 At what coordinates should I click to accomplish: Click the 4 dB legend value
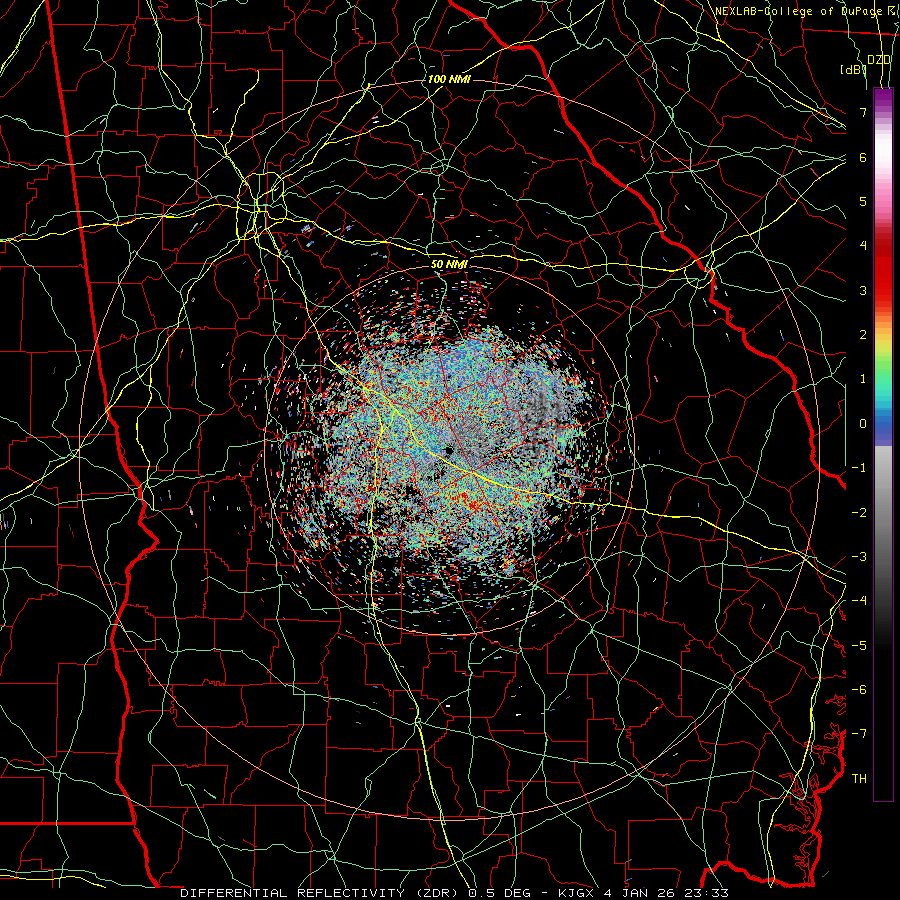coord(863,246)
